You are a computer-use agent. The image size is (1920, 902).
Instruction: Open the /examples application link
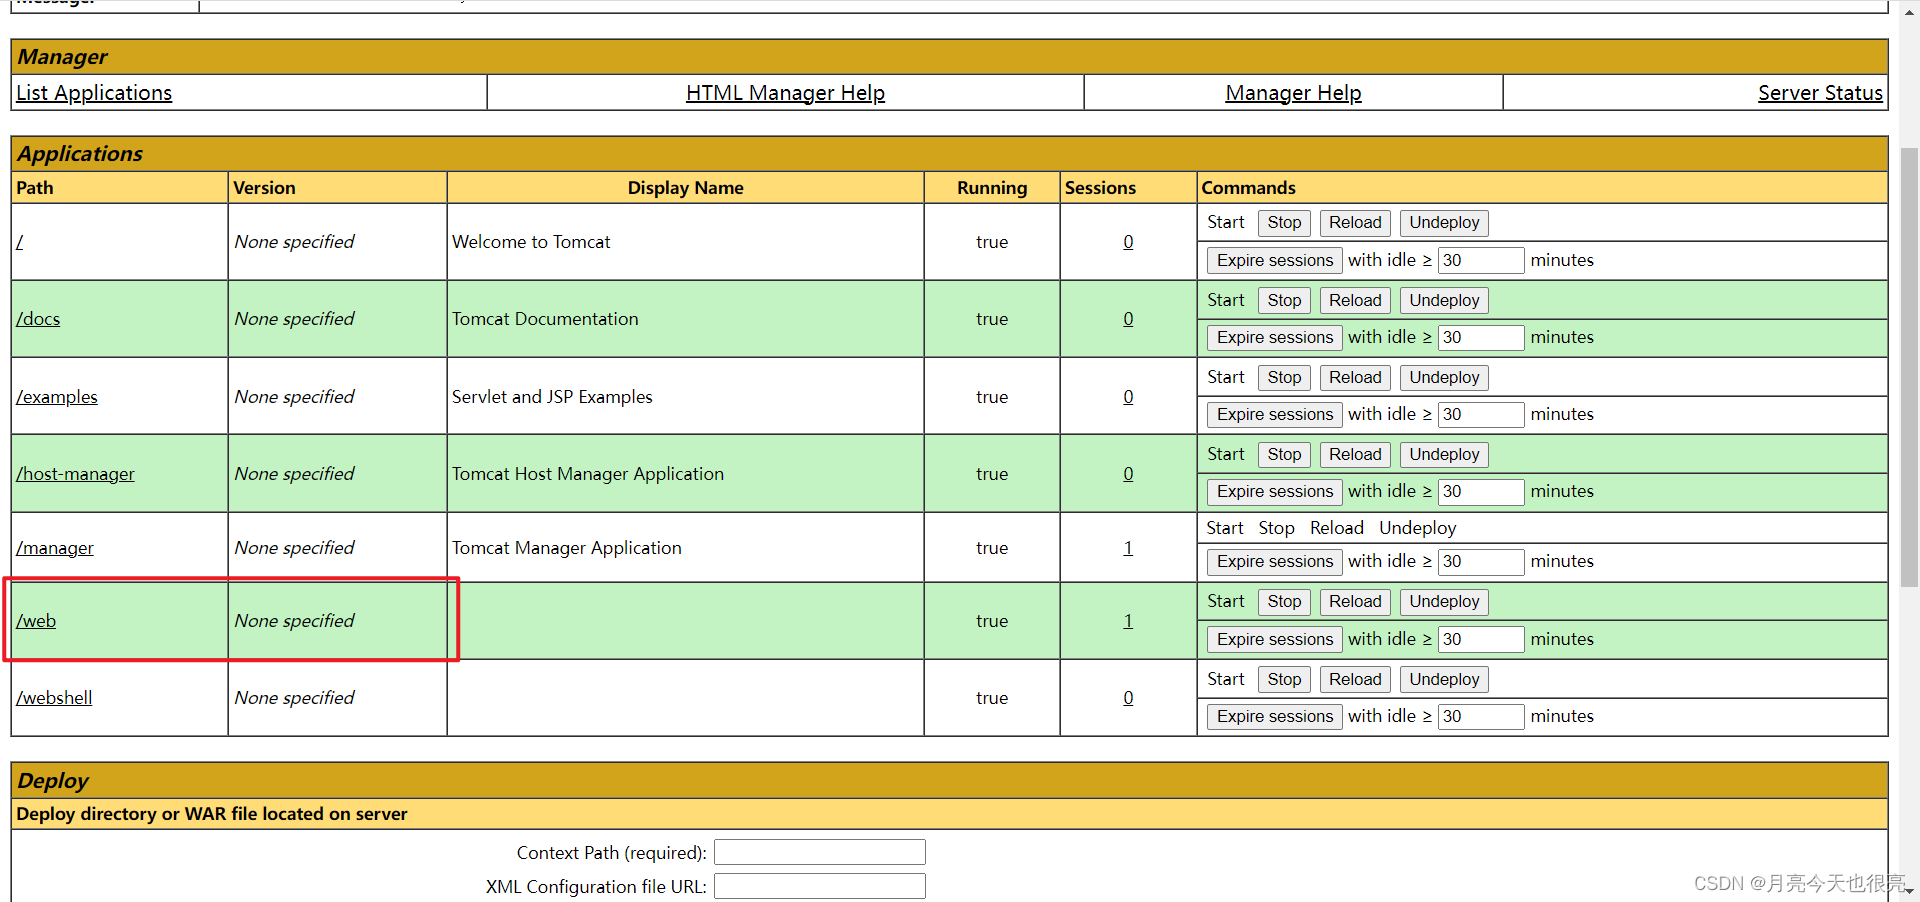pyautogui.click(x=57, y=397)
